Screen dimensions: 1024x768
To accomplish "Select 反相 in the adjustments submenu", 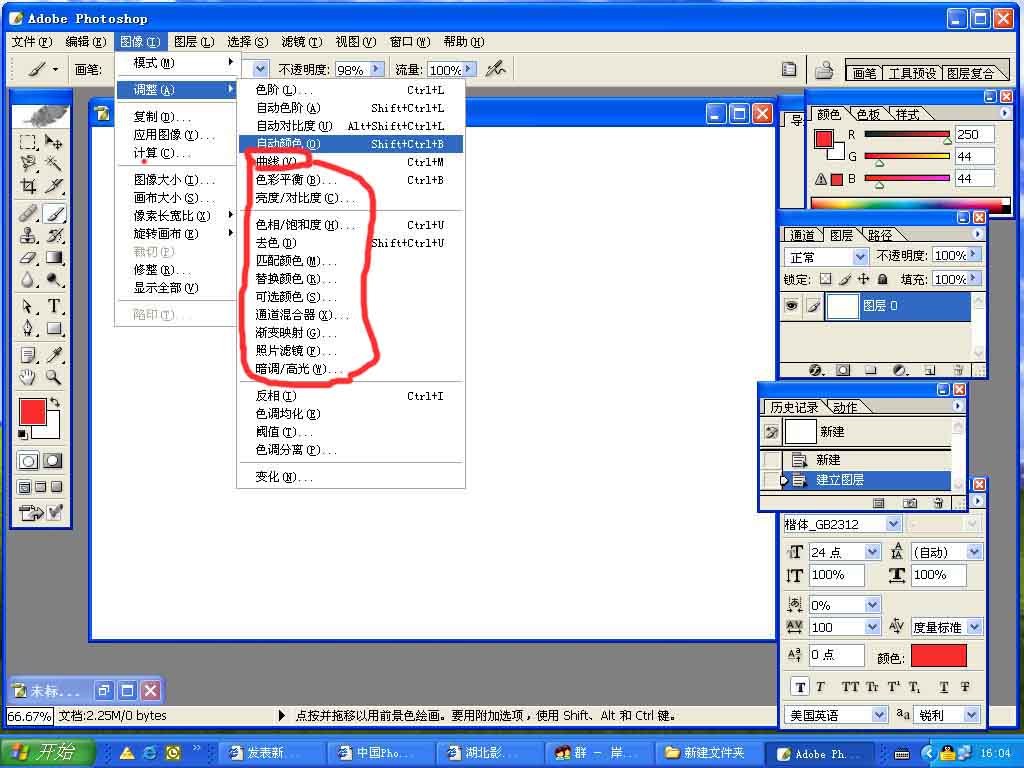I will [x=351, y=396].
